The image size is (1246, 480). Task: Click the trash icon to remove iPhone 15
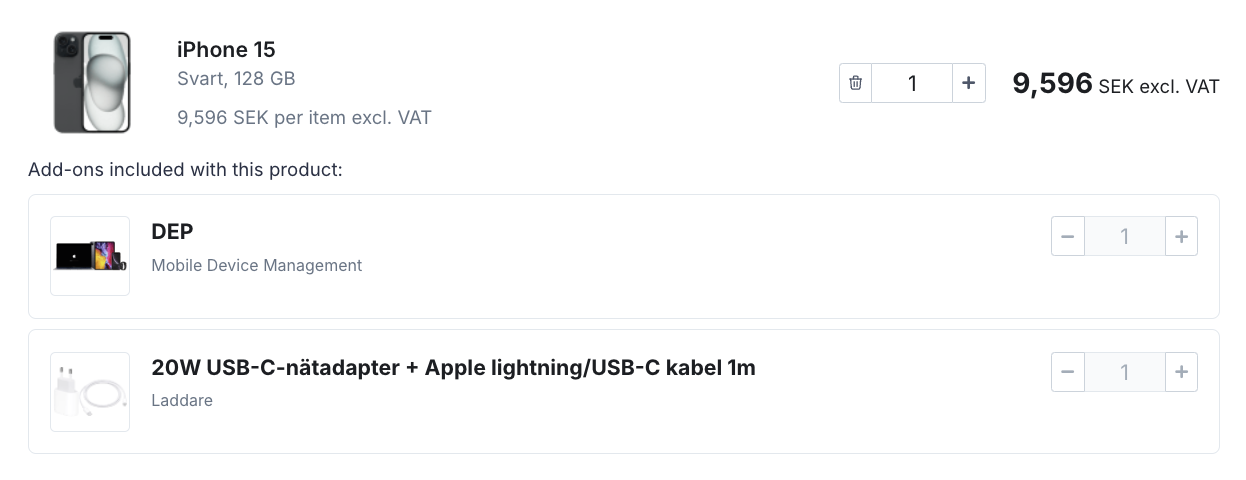pyautogui.click(x=855, y=83)
